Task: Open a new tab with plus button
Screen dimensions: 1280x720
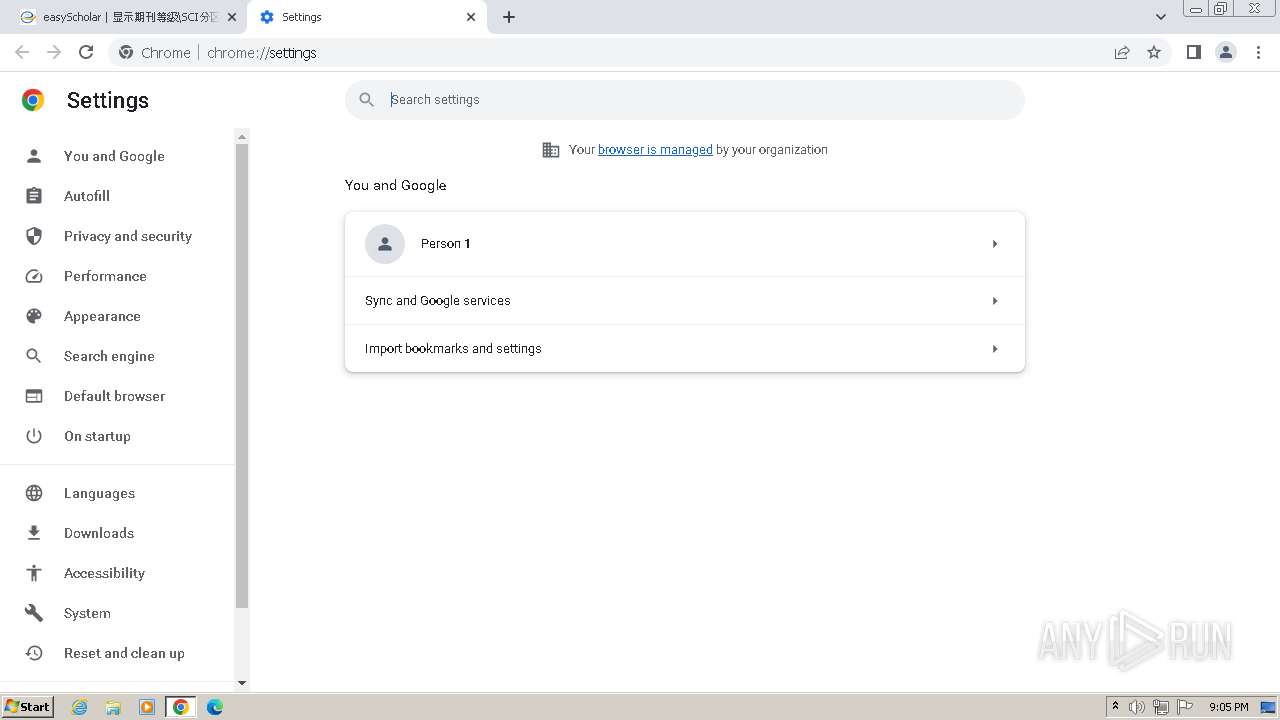Action: click(509, 17)
